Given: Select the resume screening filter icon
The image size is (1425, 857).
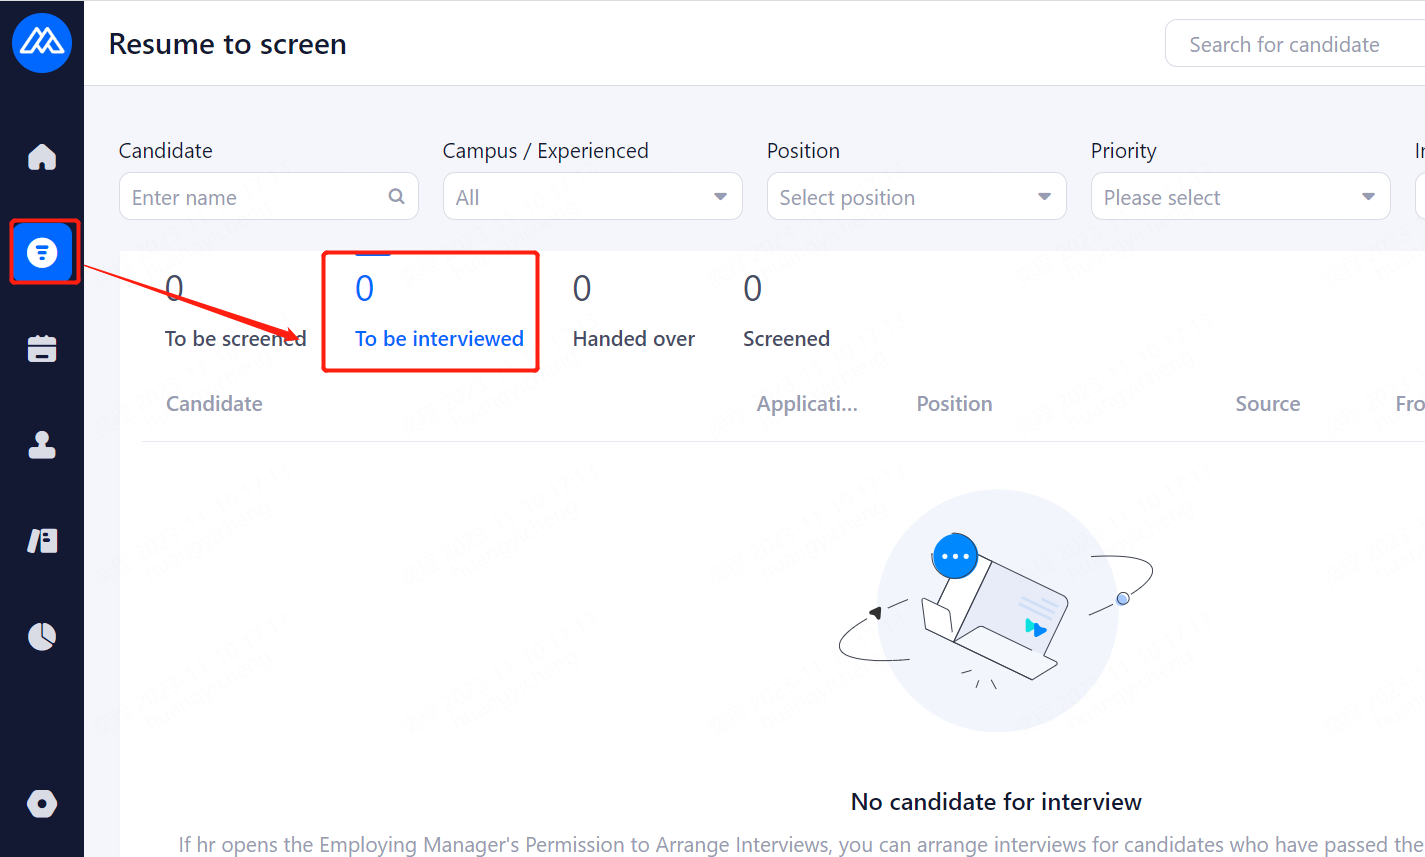Looking at the screenshot, I should [42, 252].
